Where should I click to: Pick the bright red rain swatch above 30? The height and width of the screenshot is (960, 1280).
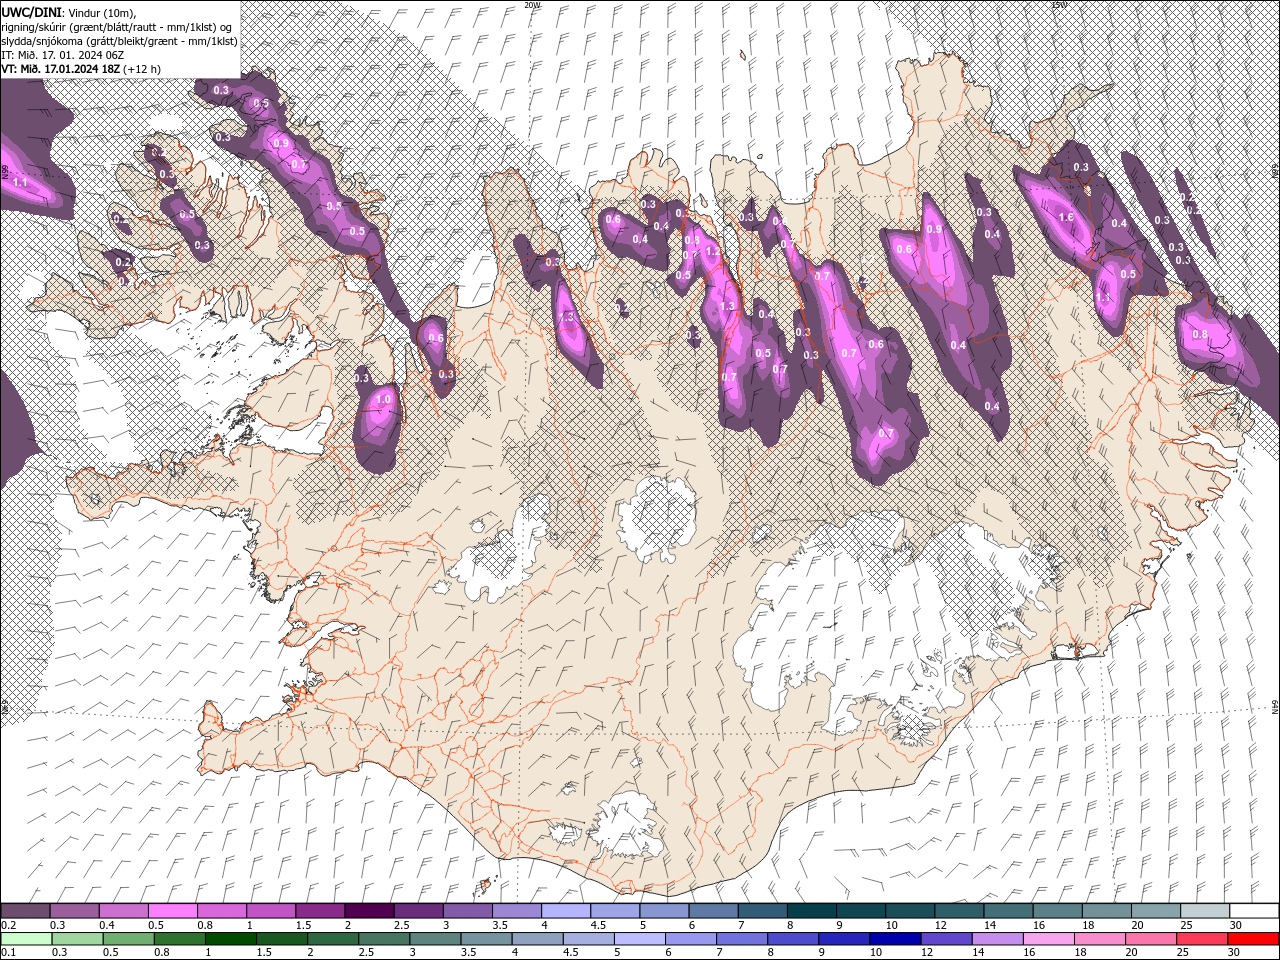pos(1254,939)
